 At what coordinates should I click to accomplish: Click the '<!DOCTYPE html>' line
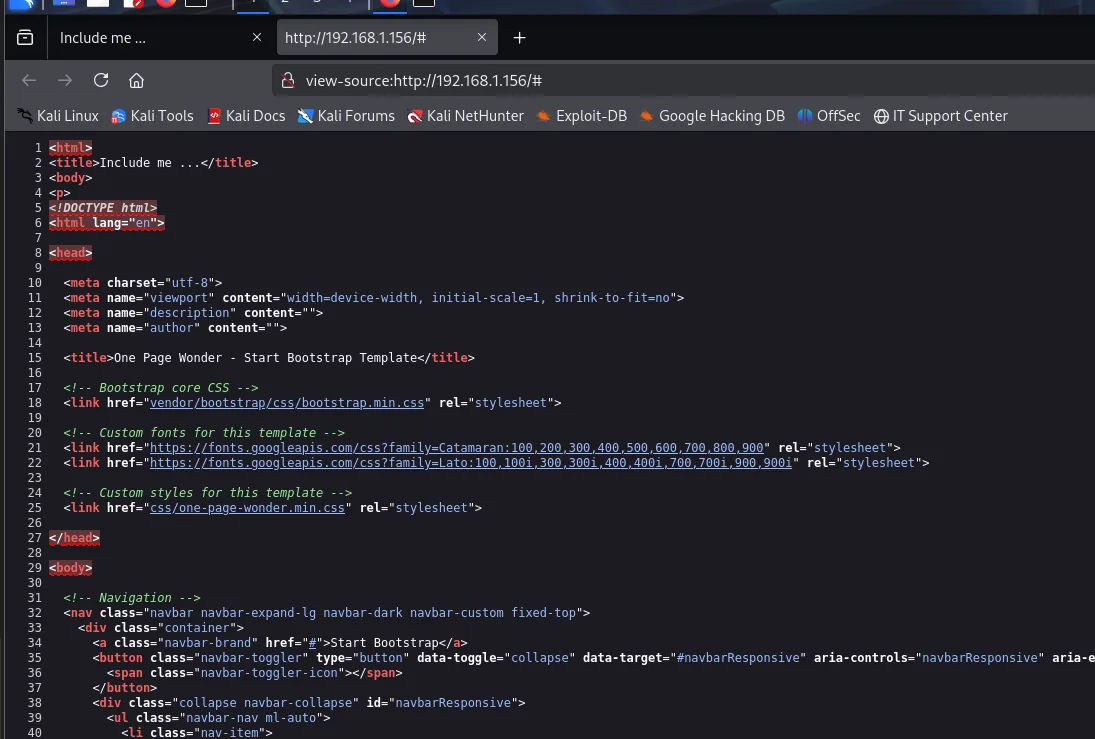coord(103,207)
